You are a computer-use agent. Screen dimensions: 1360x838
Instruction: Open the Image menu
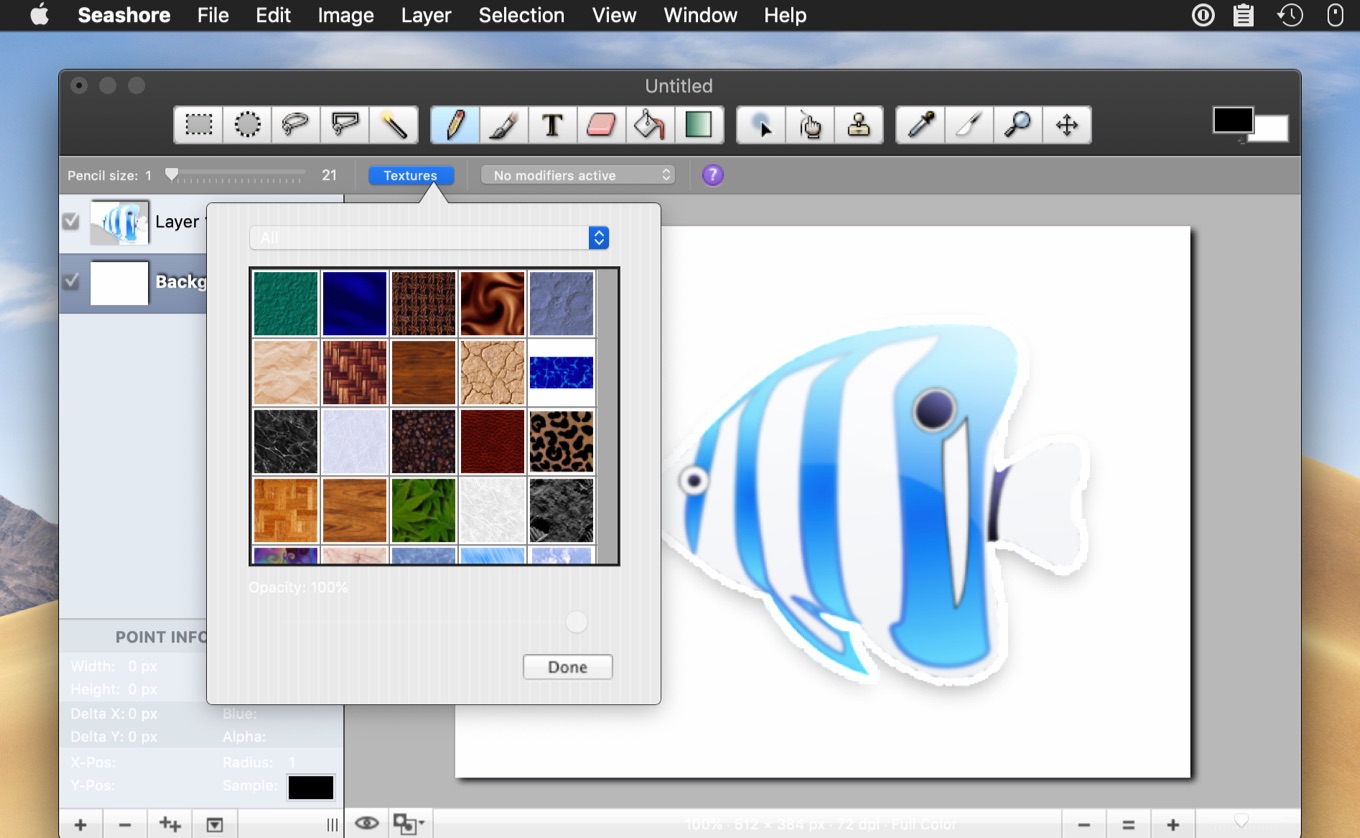tap(346, 15)
